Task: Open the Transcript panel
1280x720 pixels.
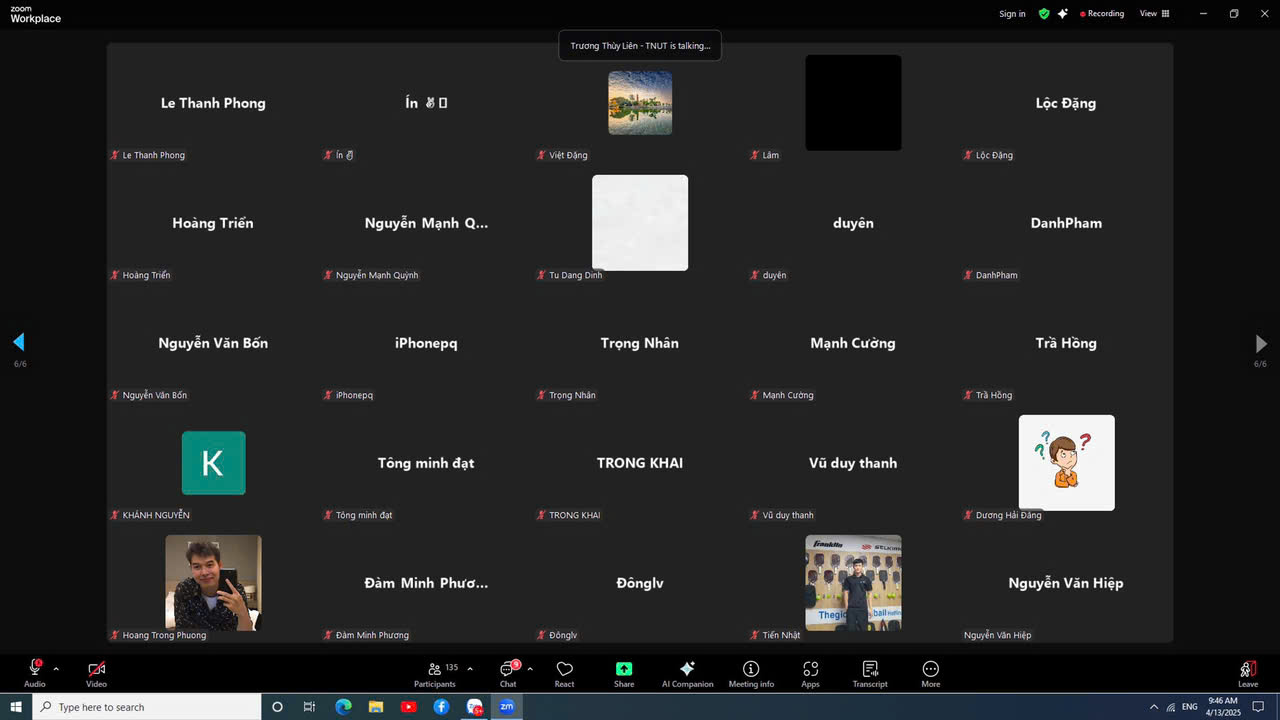Action: click(870, 673)
